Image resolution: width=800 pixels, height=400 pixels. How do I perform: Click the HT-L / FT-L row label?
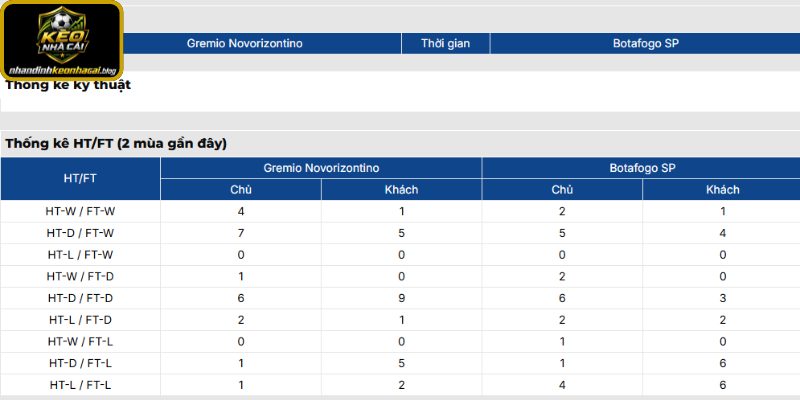(x=81, y=385)
